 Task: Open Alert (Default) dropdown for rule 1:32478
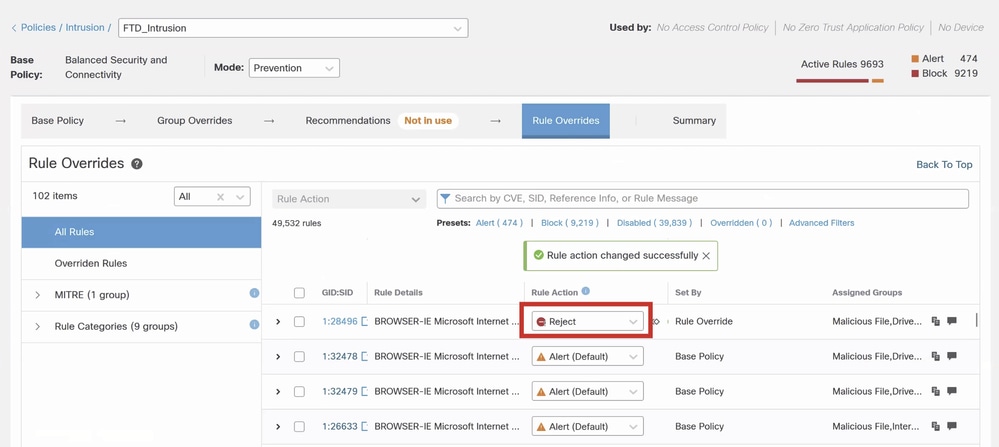coord(587,357)
